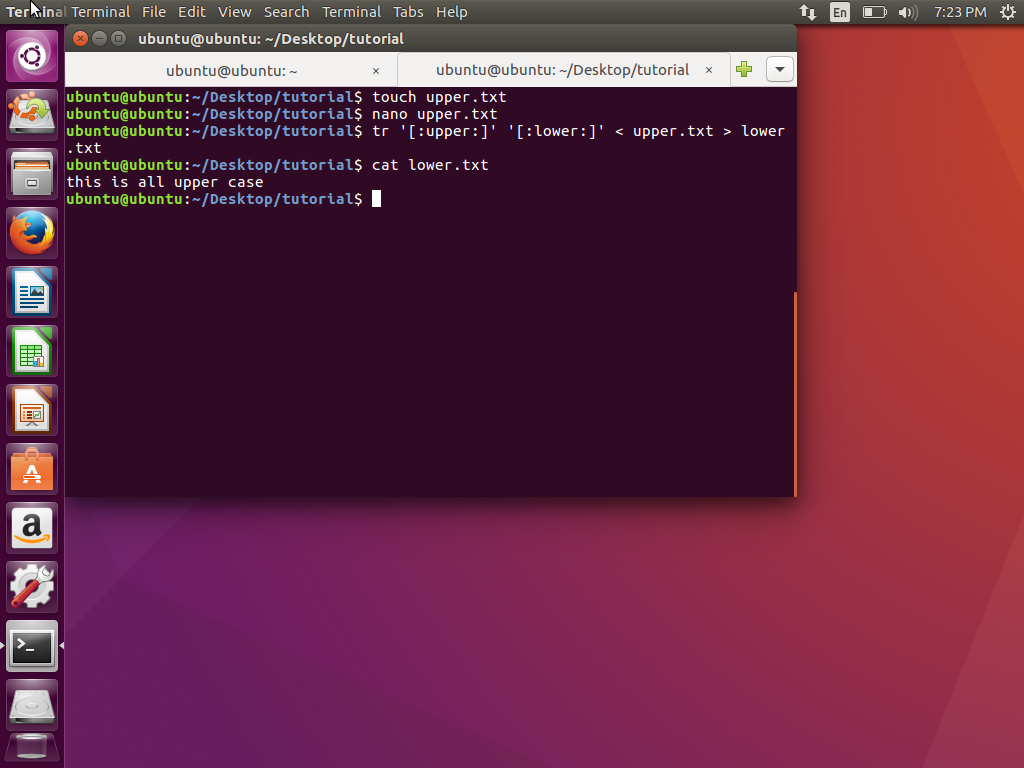This screenshot has height=768, width=1024.
Task: Open System Settings from the launcher
Action: (x=31, y=587)
